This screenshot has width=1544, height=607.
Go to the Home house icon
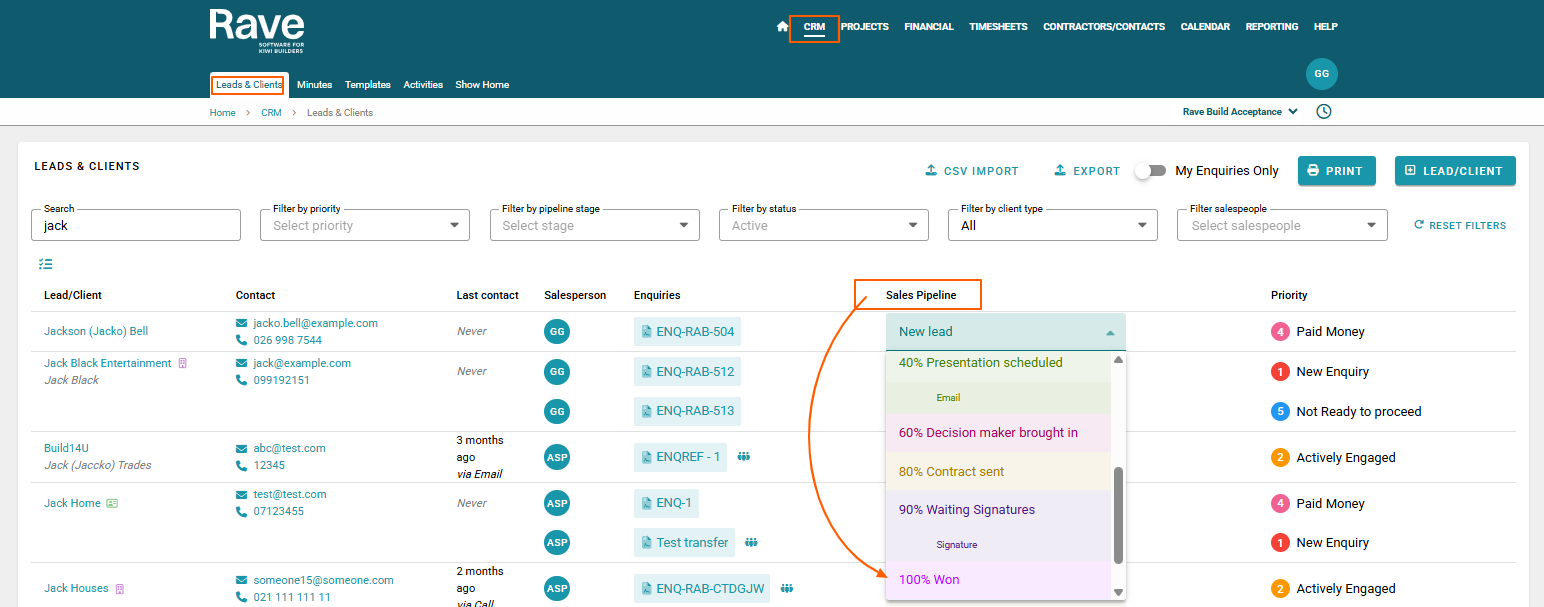[x=782, y=27]
